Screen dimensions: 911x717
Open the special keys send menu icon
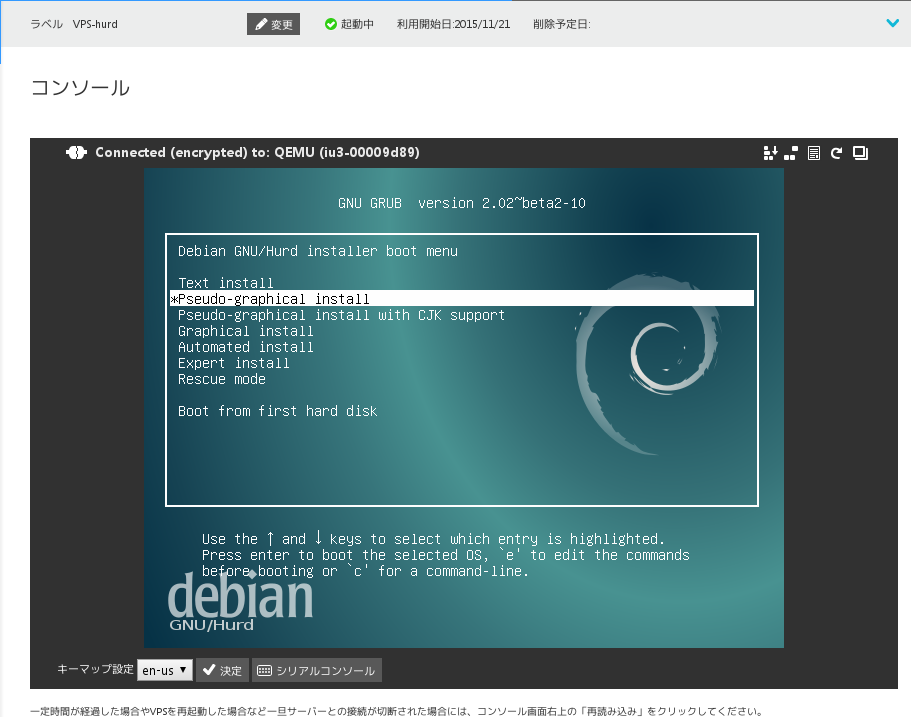click(x=770, y=153)
